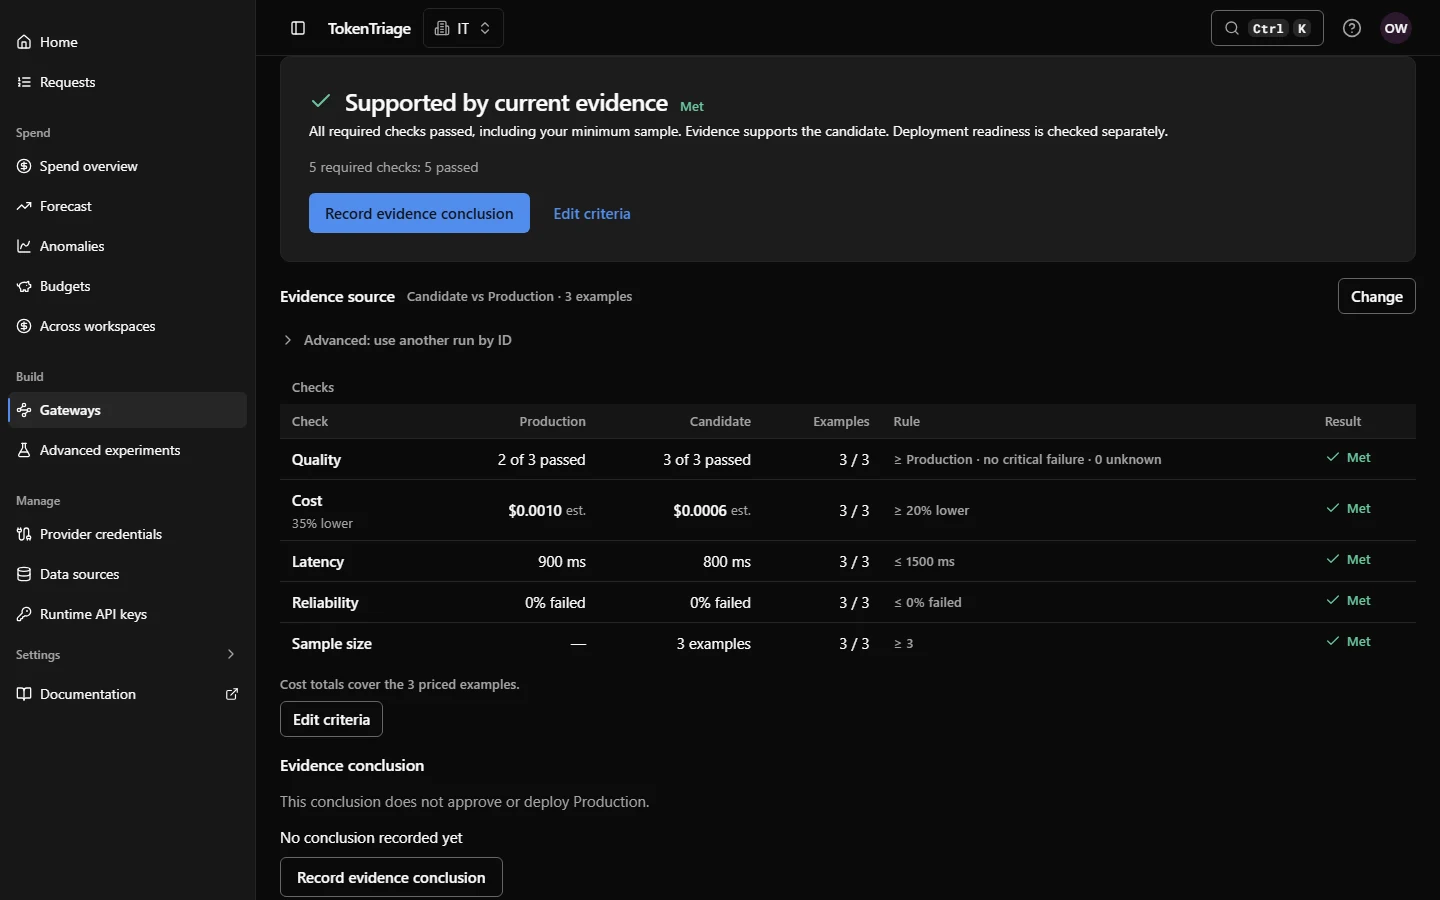Click the Budgets piggy bank icon

point(24,286)
